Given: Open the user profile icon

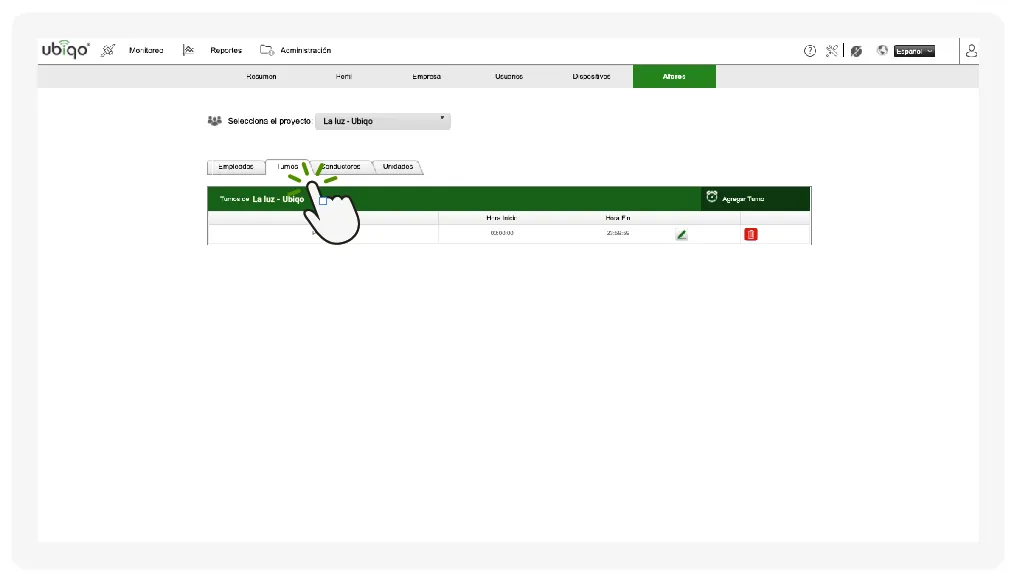Looking at the screenshot, I should (971, 51).
